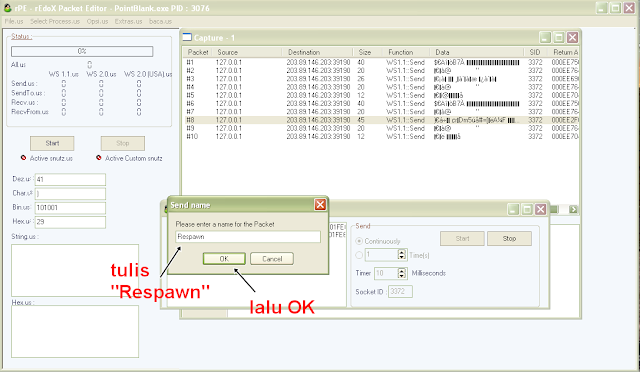Select packet #7 row
This screenshot has width=640, height=372.
pyautogui.click(x=381, y=111)
